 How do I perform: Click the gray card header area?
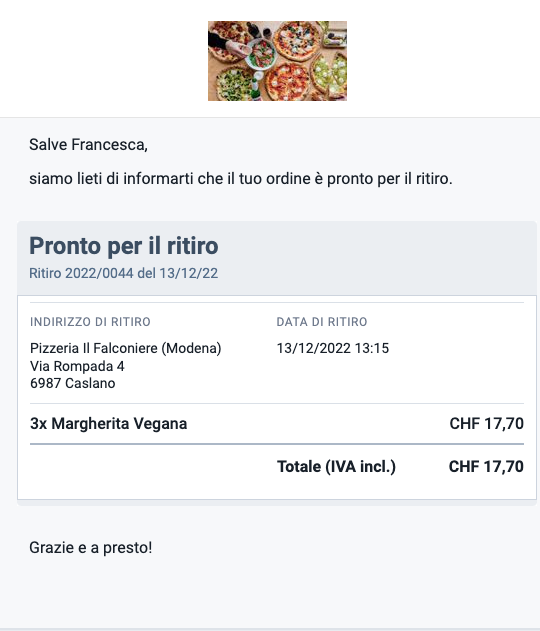point(277,258)
